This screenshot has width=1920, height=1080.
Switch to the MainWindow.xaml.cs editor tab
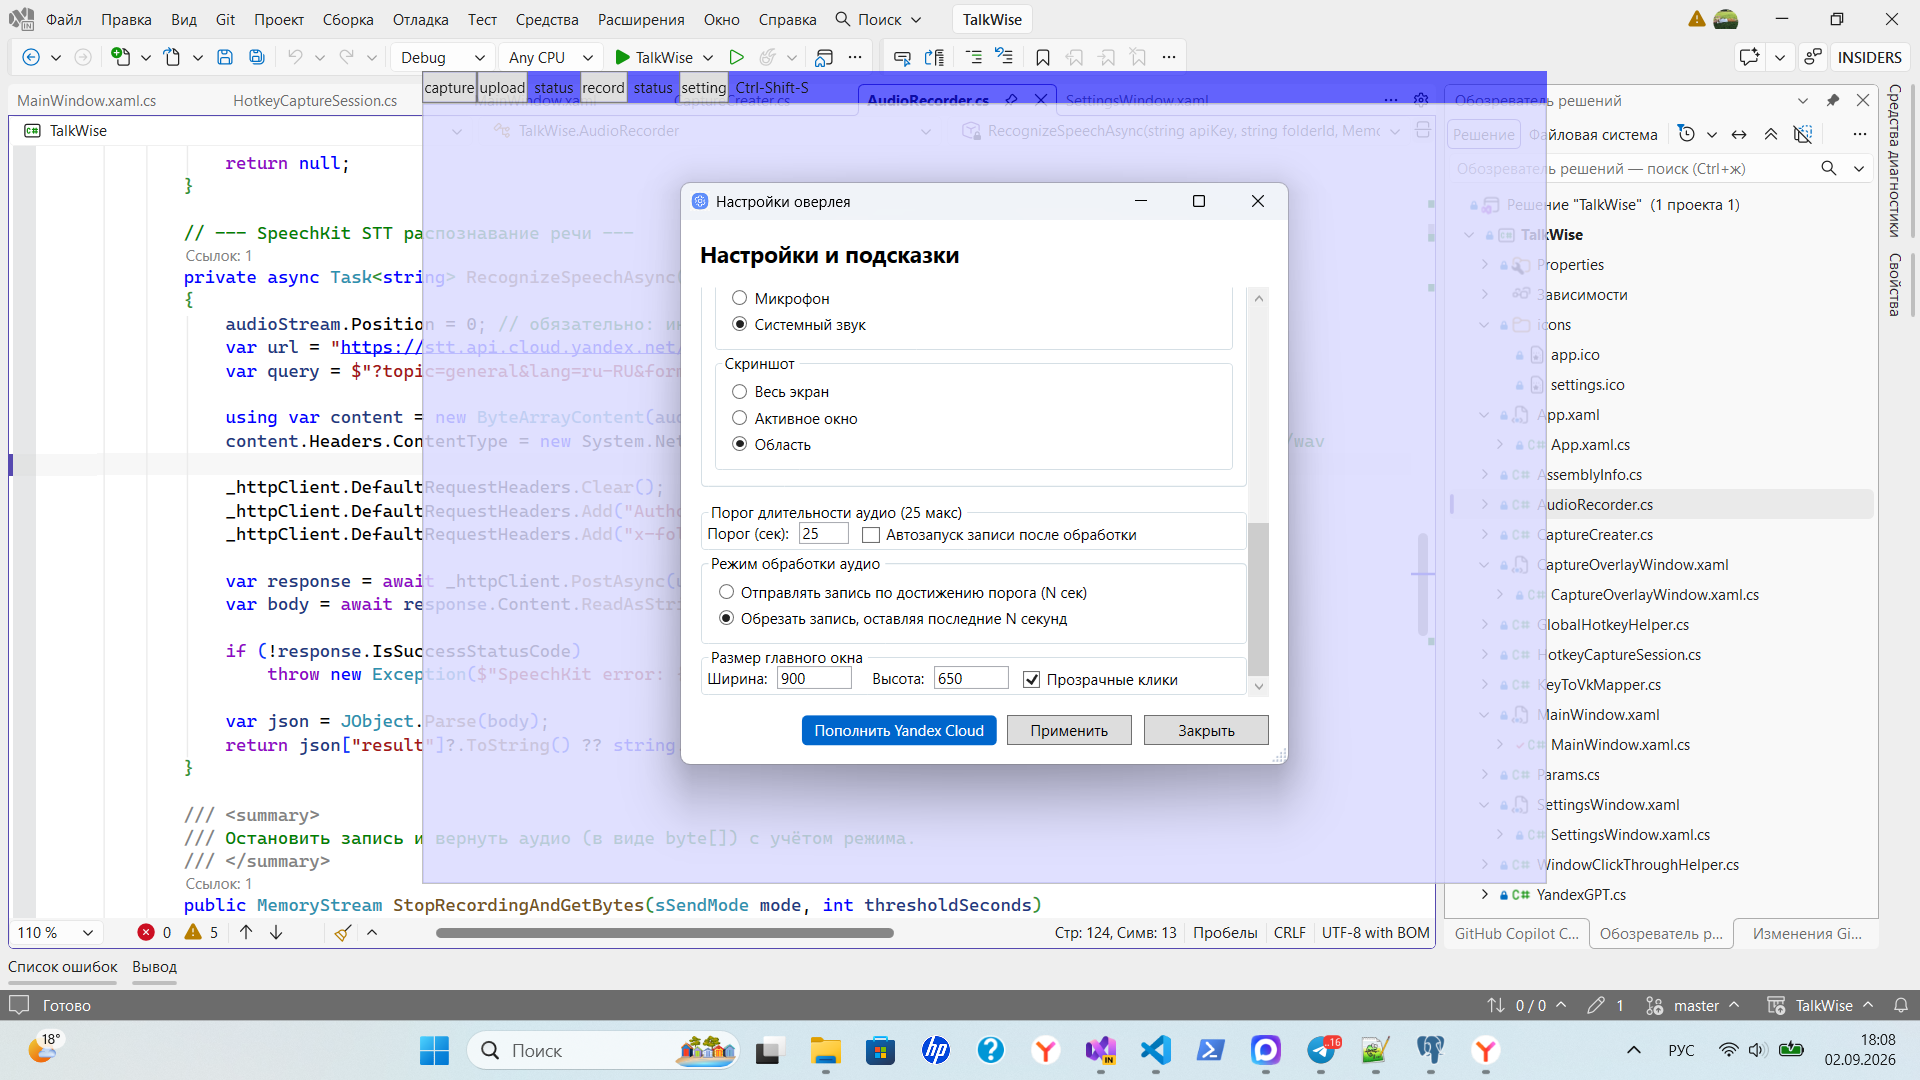tap(87, 100)
